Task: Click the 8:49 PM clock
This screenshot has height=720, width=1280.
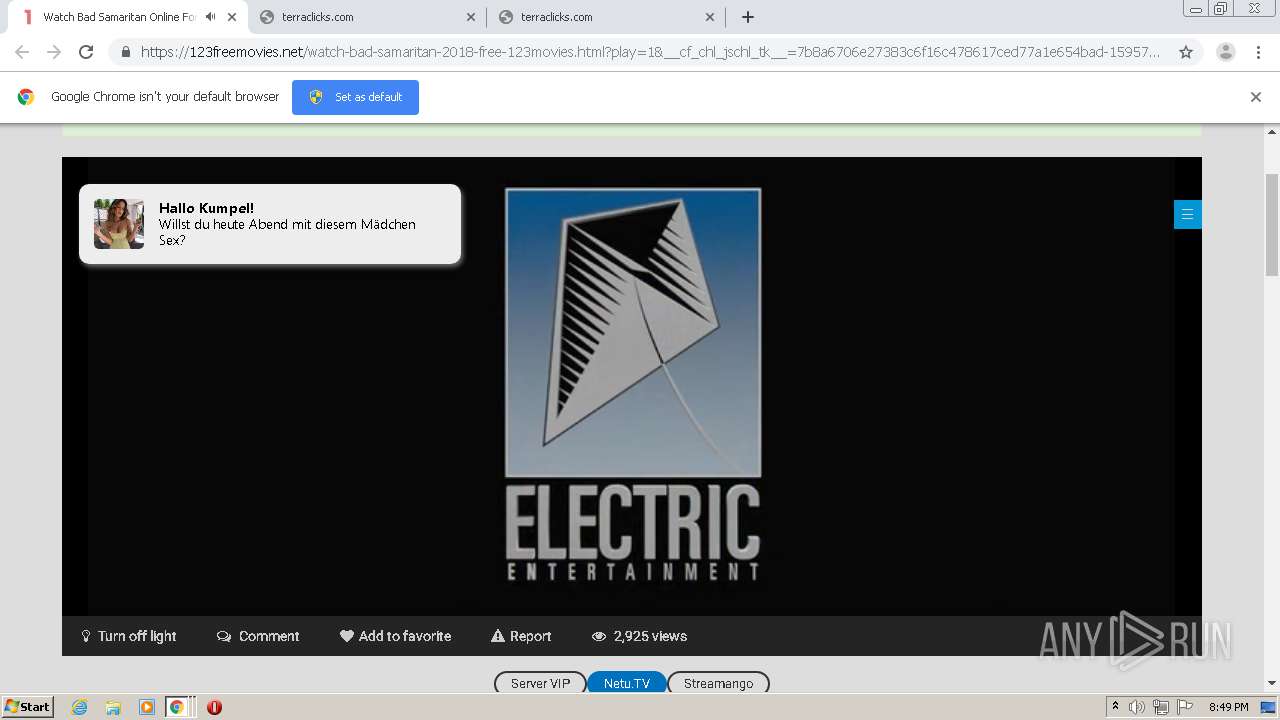Action: 1228,707
